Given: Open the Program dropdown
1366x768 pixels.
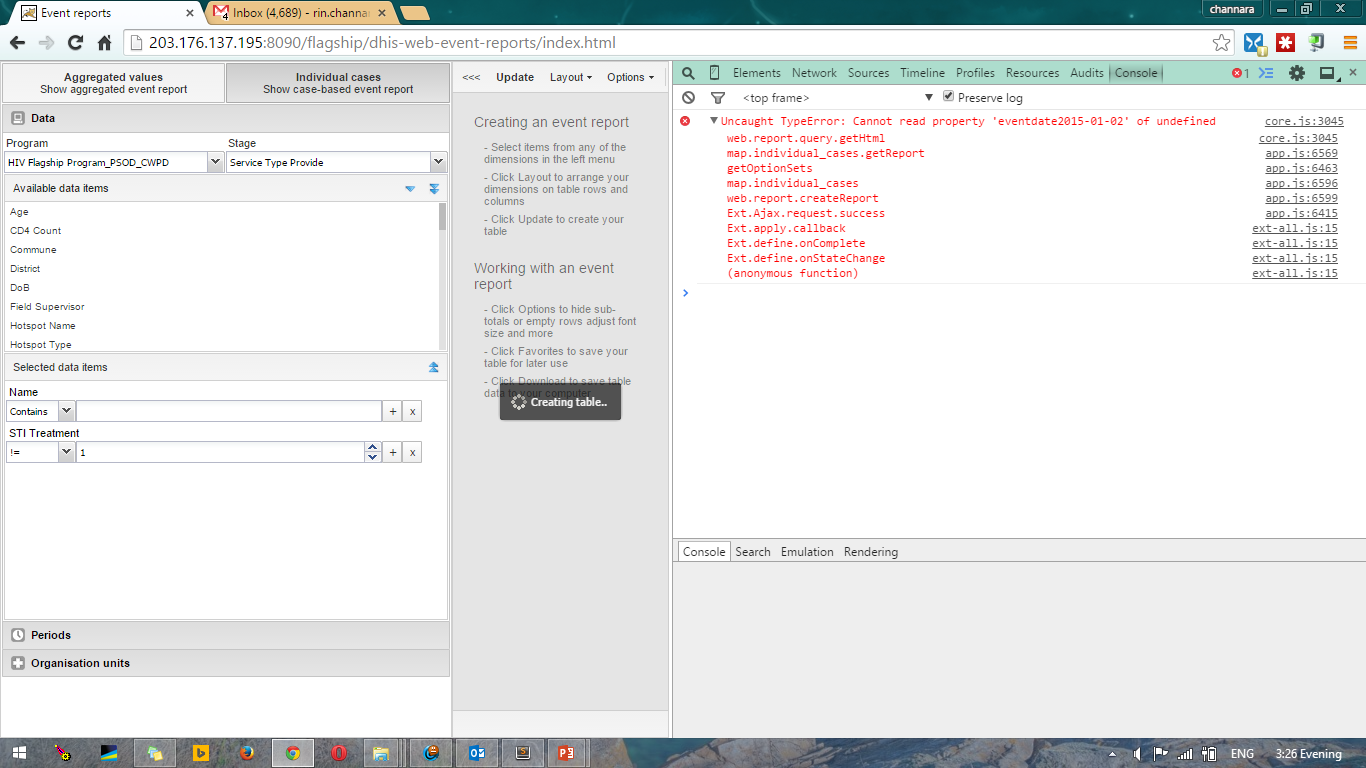Looking at the screenshot, I should point(215,162).
